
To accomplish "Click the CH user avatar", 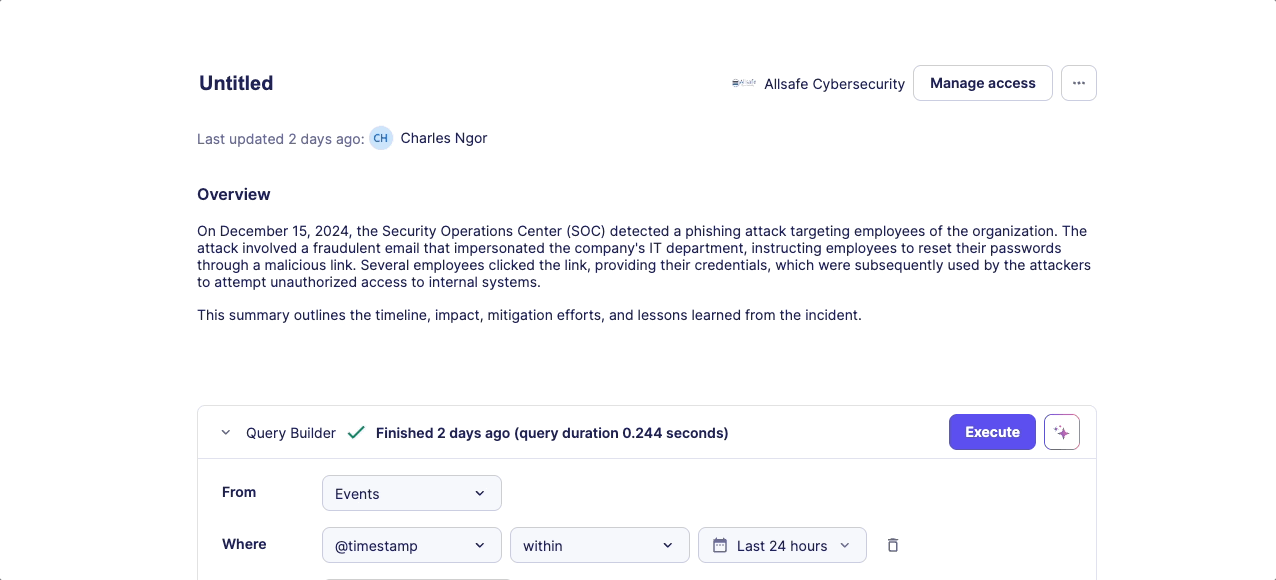I will click(381, 138).
